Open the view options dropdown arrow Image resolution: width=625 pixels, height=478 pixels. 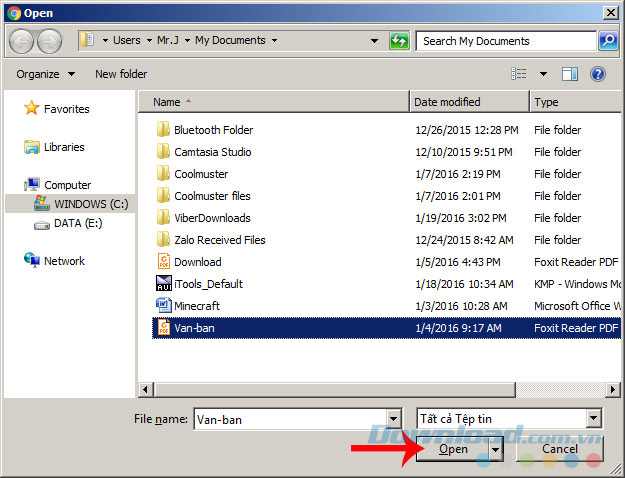tap(543, 74)
